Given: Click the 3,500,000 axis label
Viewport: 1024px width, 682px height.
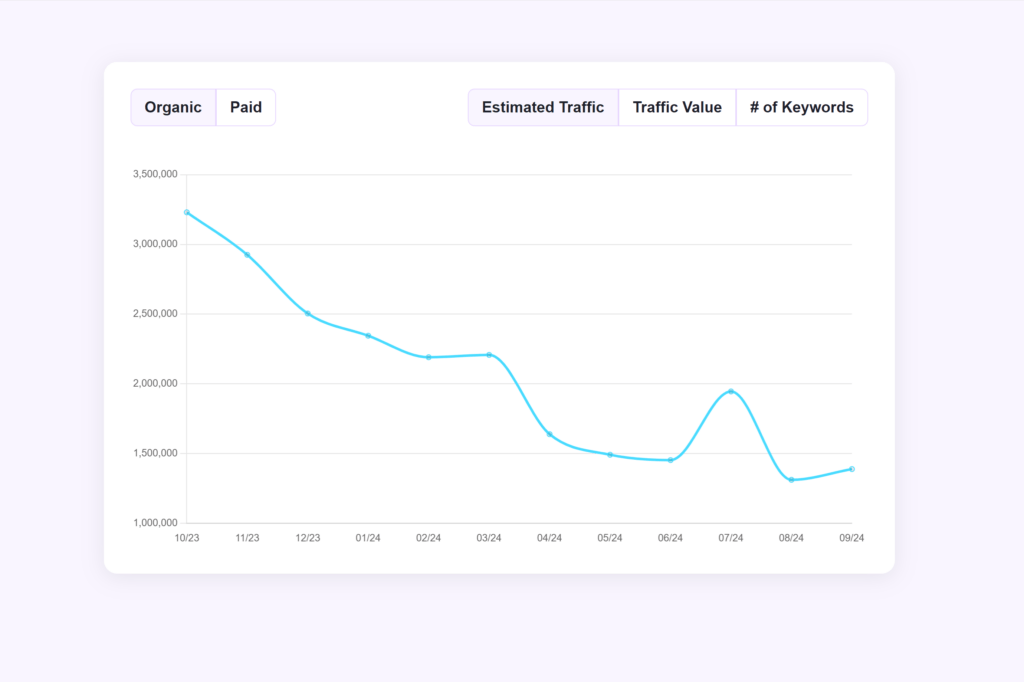Looking at the screenshot, I should 157,173.
